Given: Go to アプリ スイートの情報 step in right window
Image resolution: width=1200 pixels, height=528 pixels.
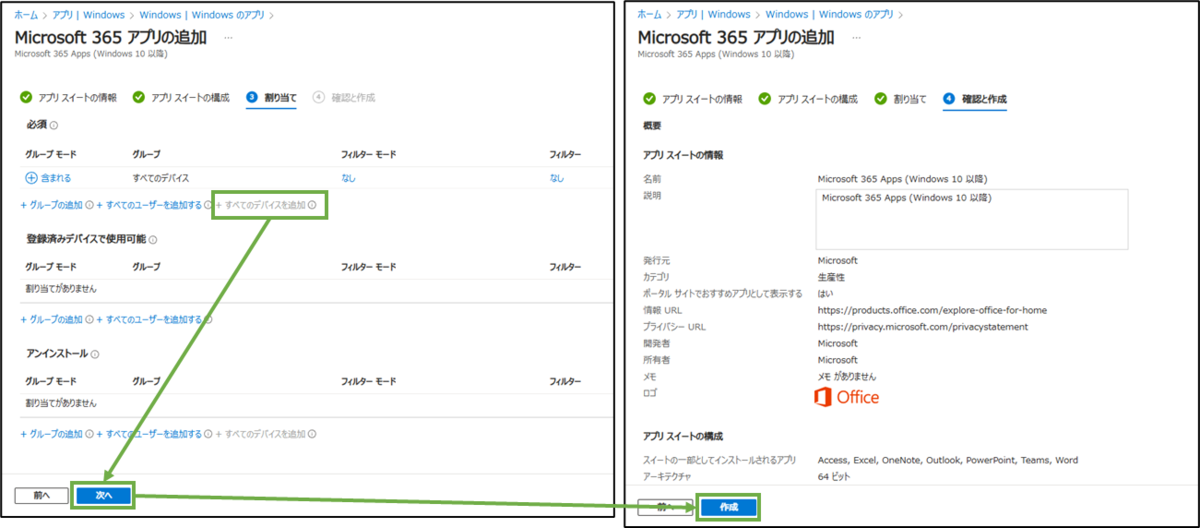Looking at the screenshot, I should click(693, 99).
